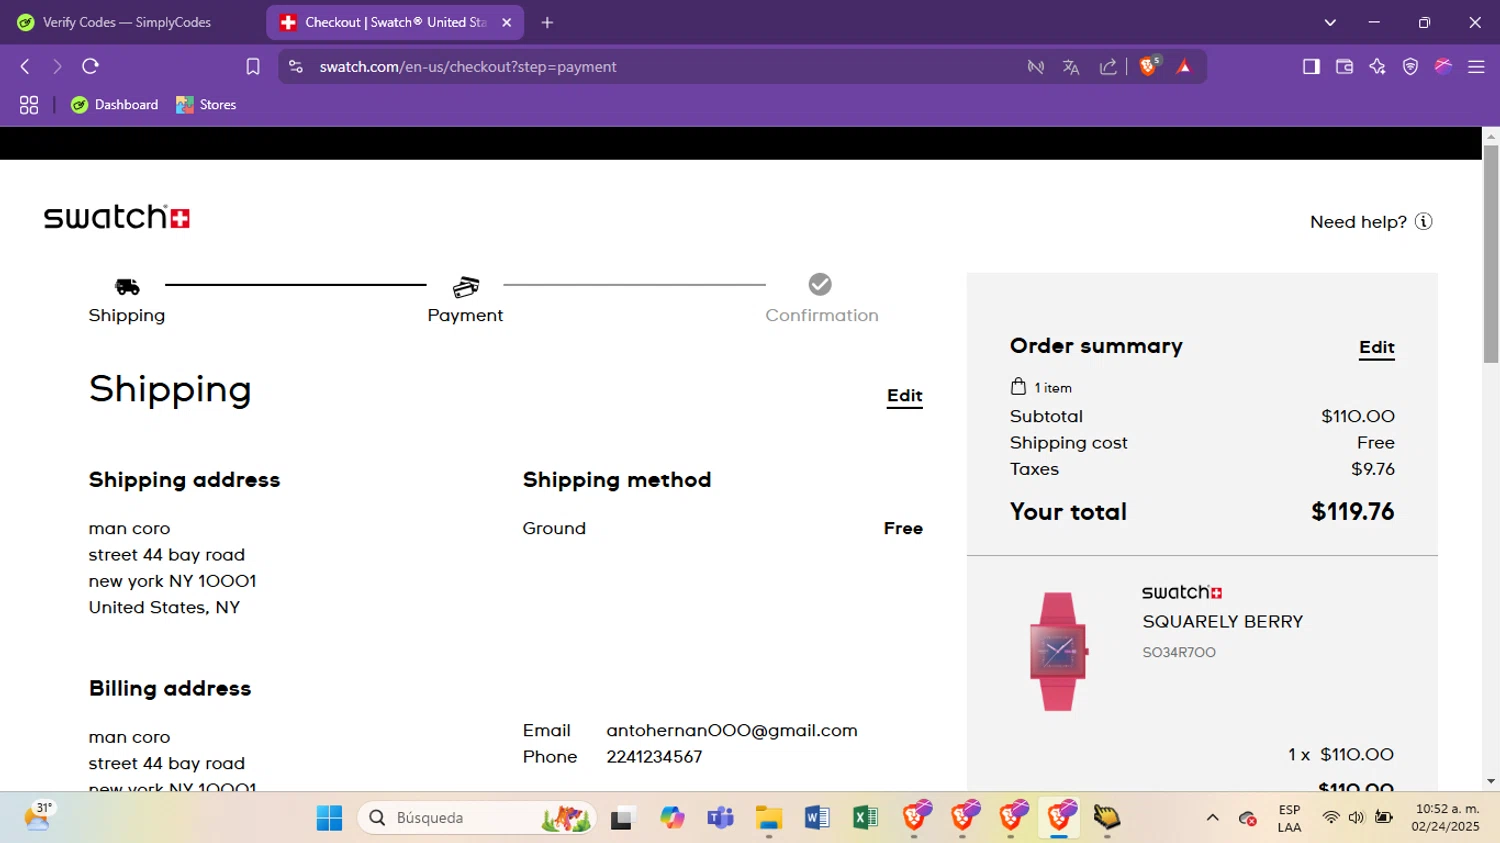The image size is (1500, 843).
Task: Open site information icon in address bar
Action: click(295, 67)
